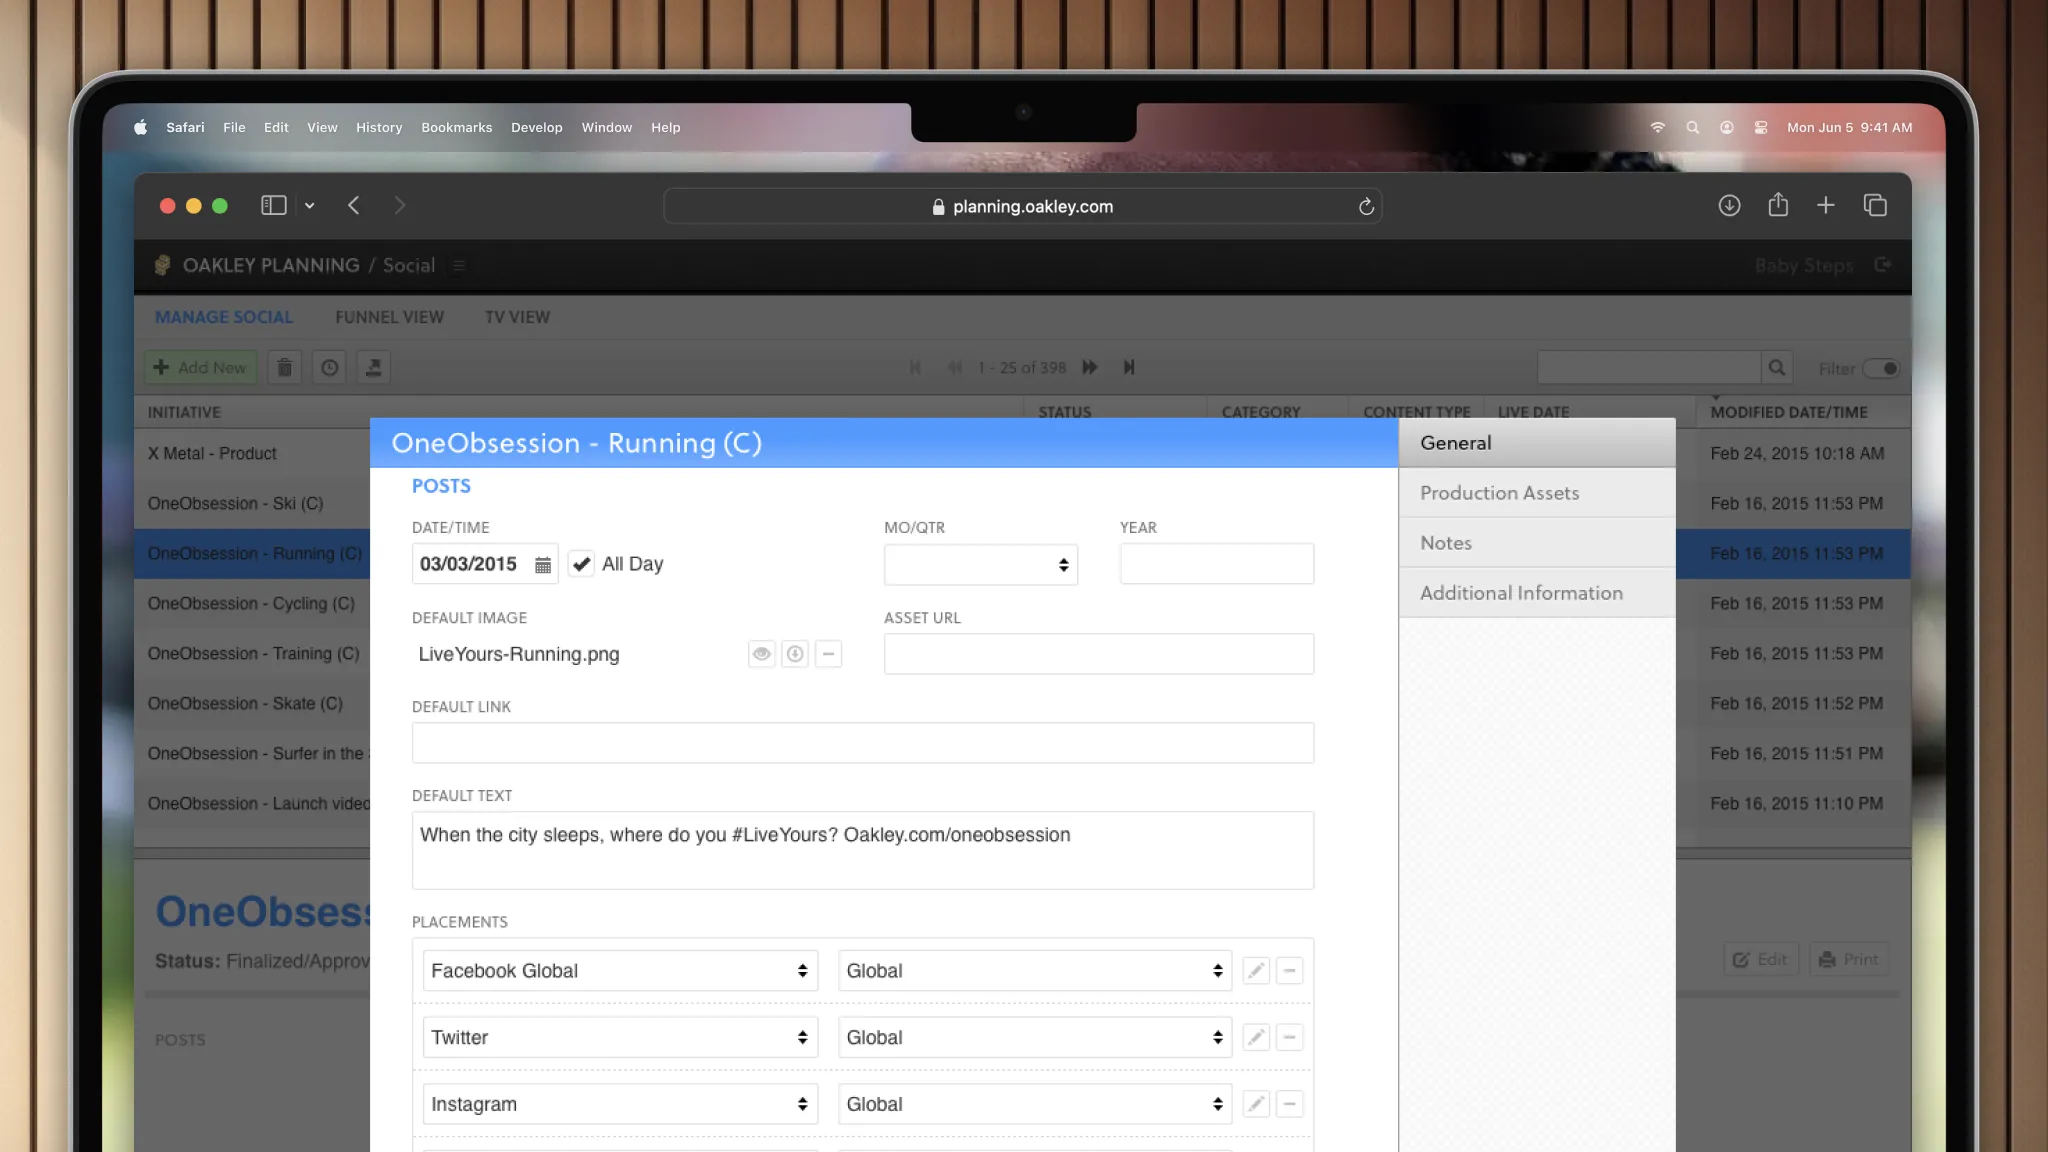Screen dimensions: 2048x1152
Task: Open the Instagram placement dropdown
Action: coord(620,1104)
